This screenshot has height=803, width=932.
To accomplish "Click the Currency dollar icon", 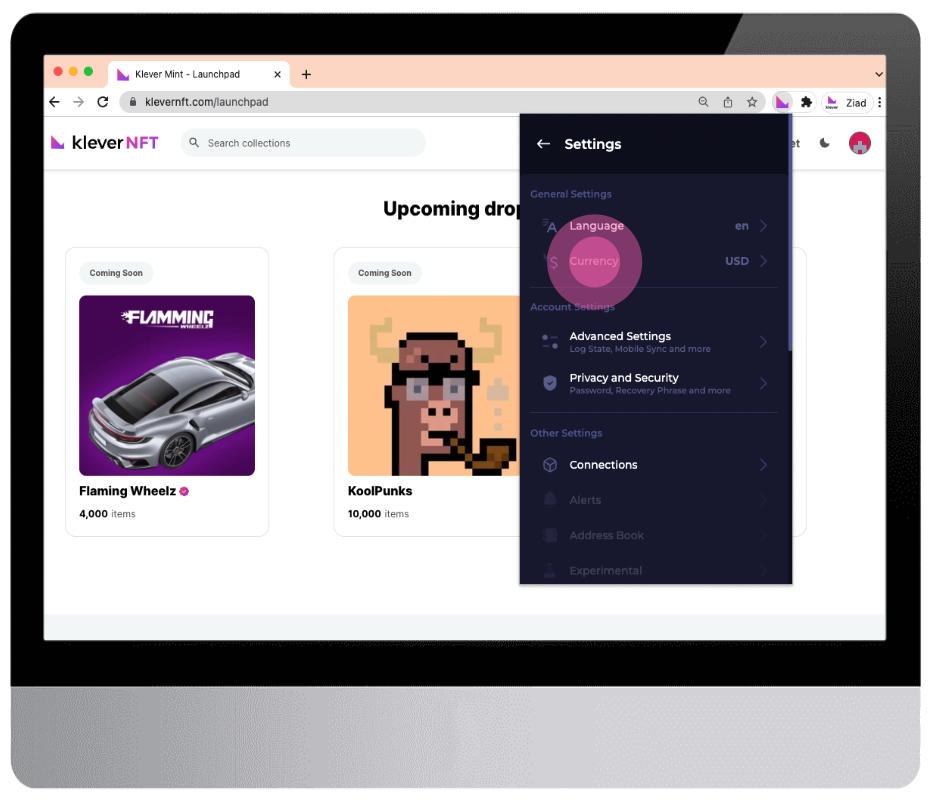I will point(549,261).
